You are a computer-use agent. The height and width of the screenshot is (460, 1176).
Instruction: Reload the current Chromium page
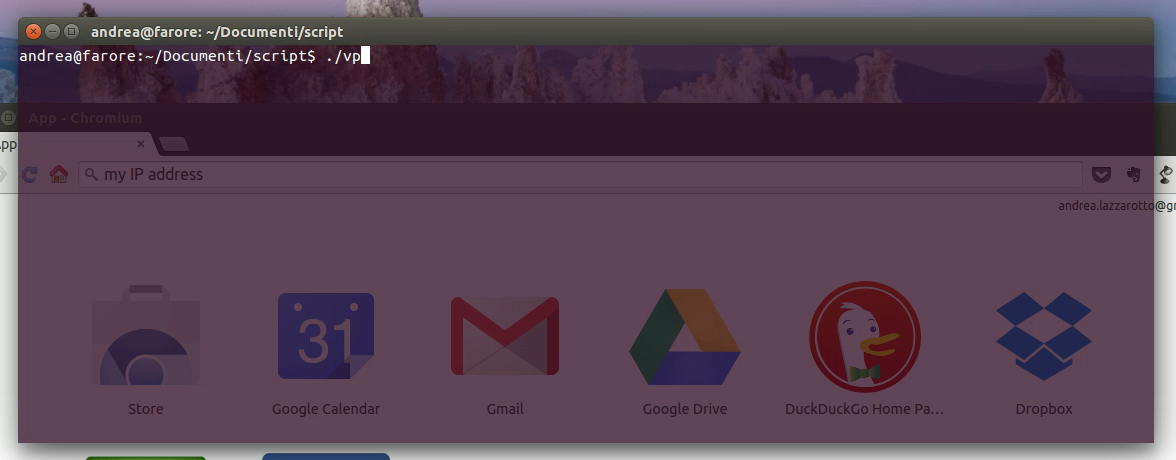(30, 175)
